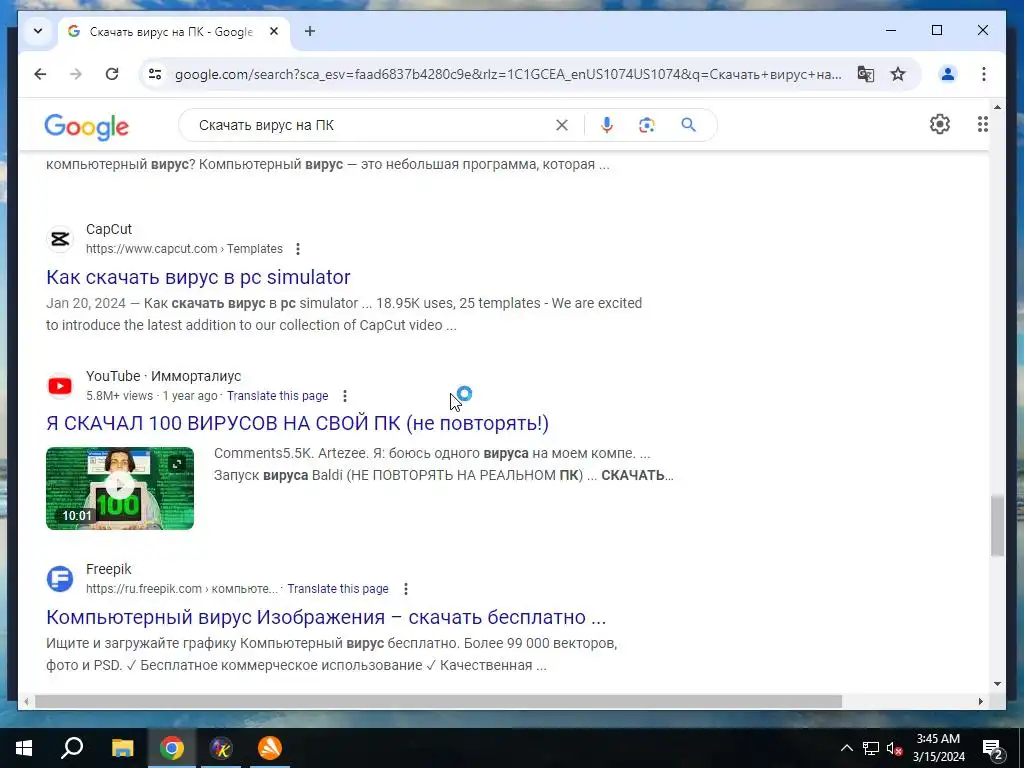The image size is (1024, 768).
Task: Open Я СКАЧАЛ 100 ВИРУСОВ video link
Action: pos(297,423)
